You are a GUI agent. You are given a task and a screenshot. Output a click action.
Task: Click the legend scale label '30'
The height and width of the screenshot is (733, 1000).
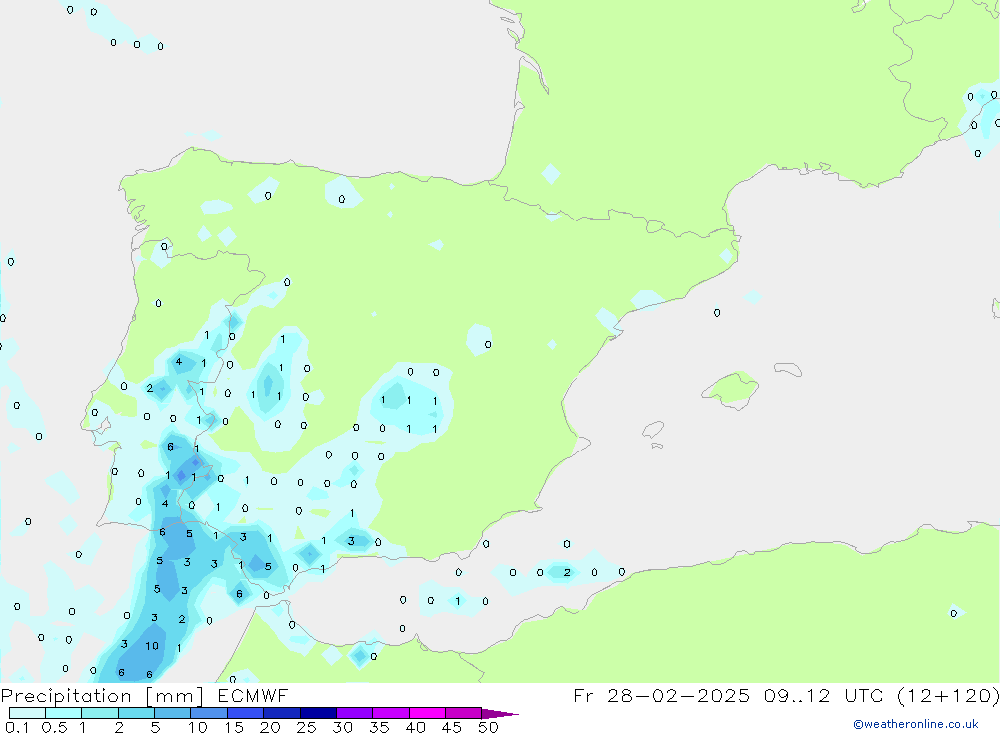(x=342, y=727)
